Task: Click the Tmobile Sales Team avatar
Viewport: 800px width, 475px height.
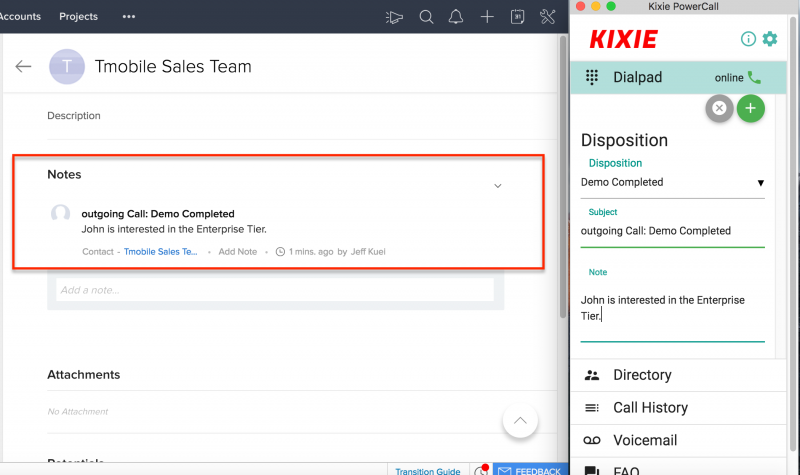Action: click(x=67, y=66)
